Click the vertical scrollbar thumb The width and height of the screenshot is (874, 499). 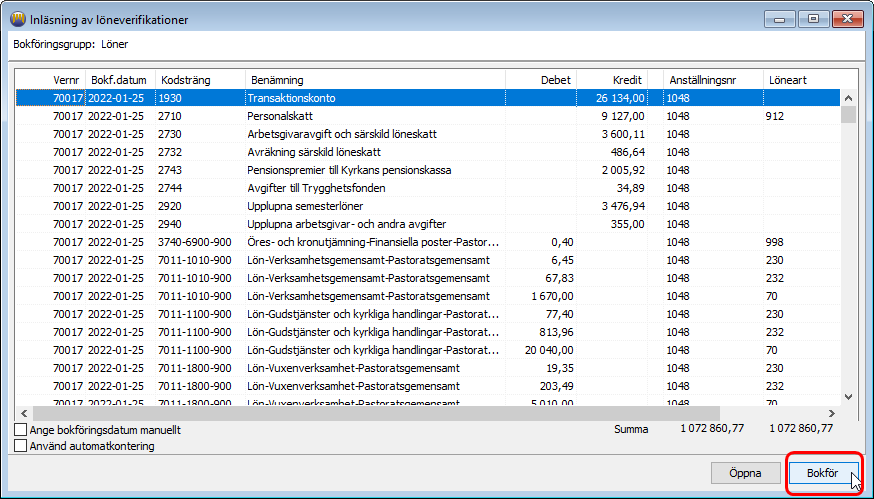pos(848,114)
